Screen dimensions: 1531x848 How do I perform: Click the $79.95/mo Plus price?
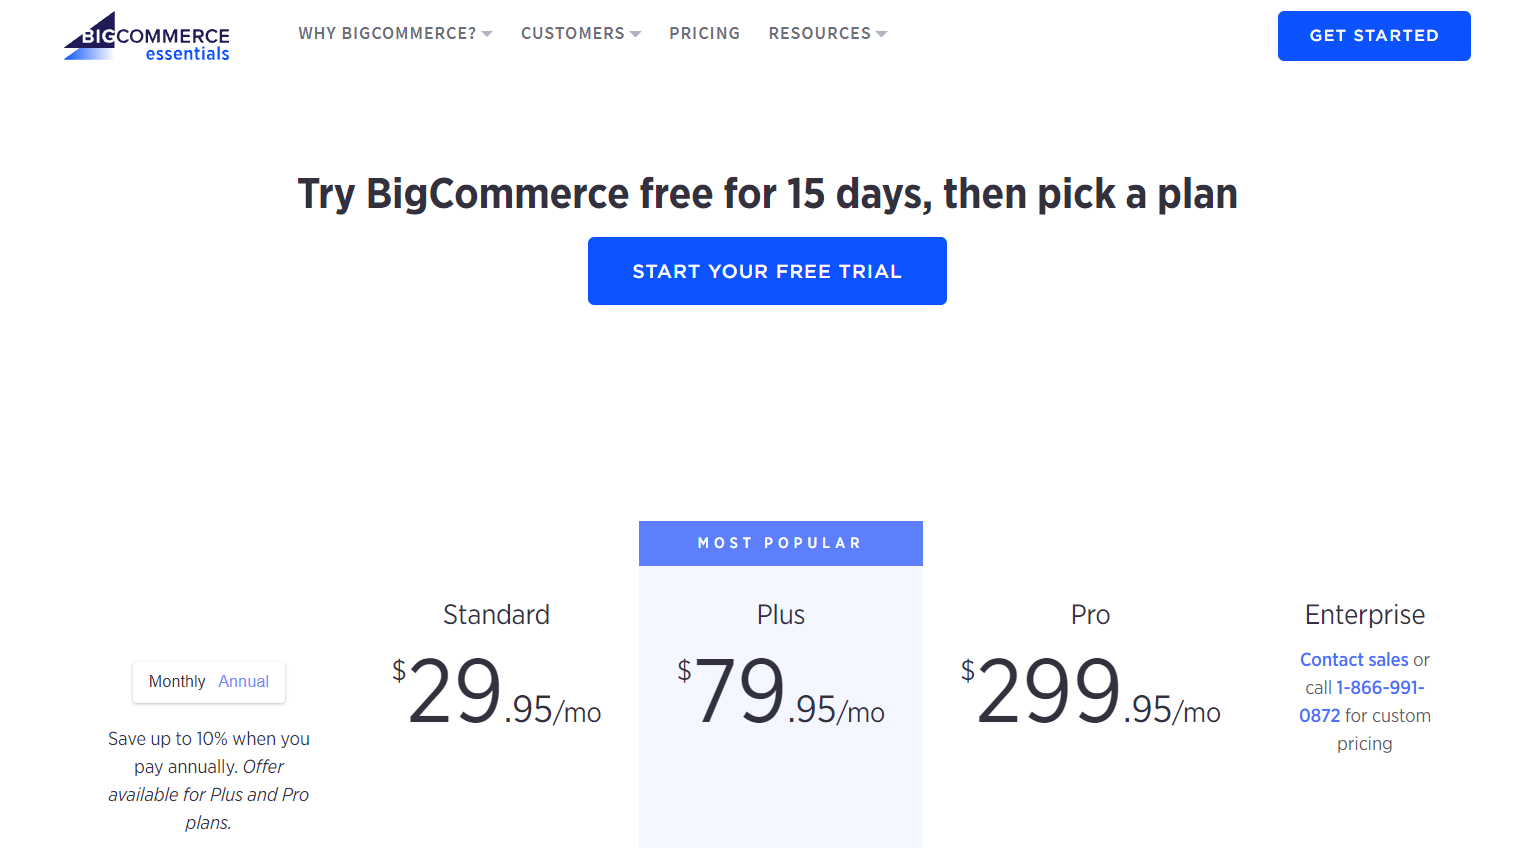[x=781, y=690]
